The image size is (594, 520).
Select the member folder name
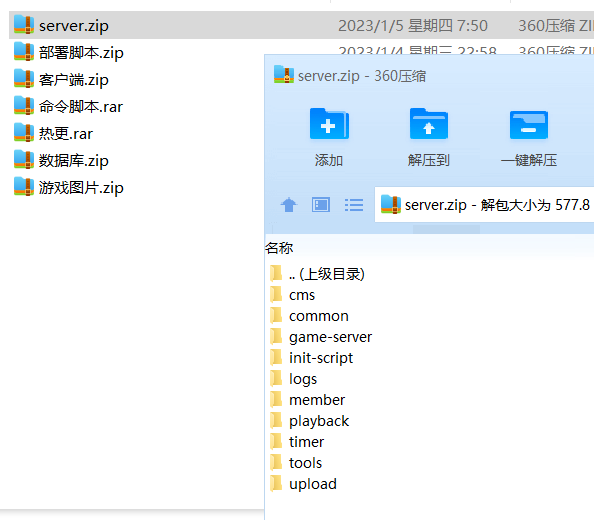click(x=317, y=400)
